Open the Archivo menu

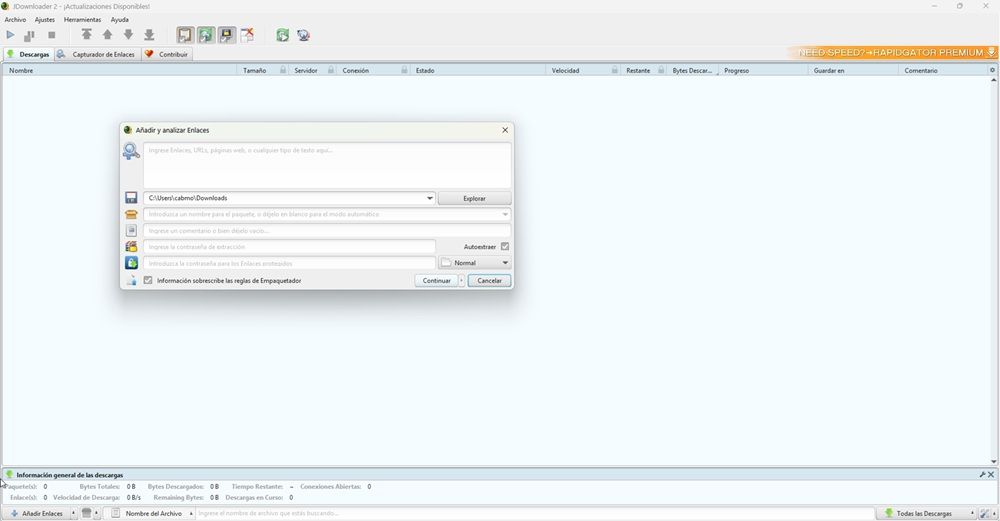click(15, 20)
